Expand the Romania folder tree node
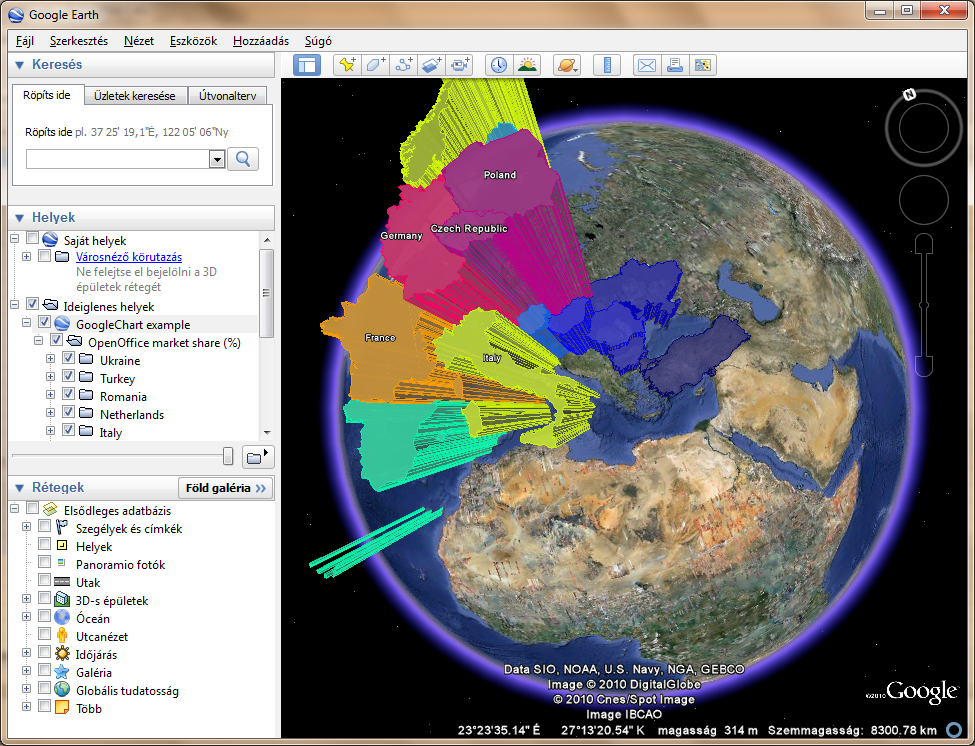Viewport: 975px width, 746px height. pyautogui.click(x=50, y=396)
